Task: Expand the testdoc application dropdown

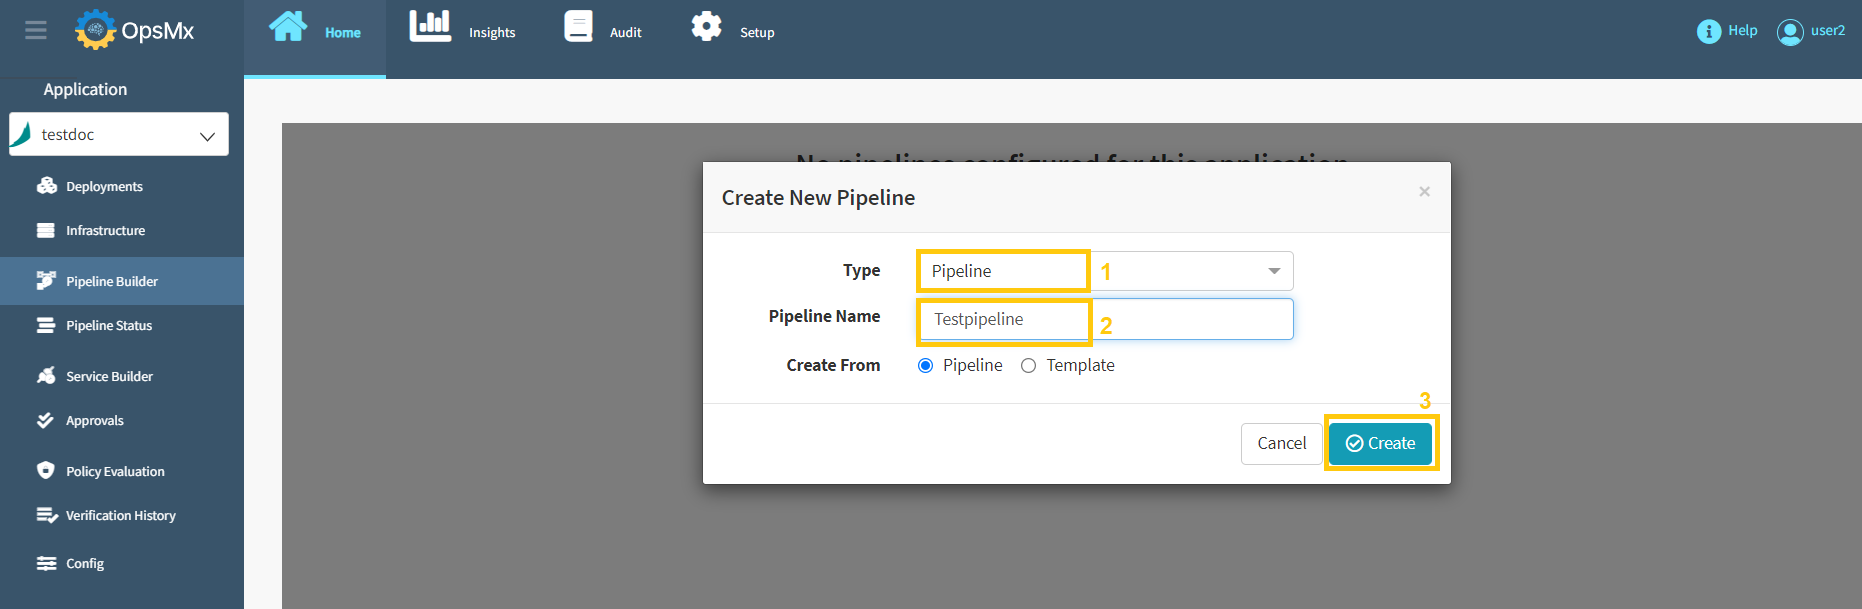Action: pyautogui.click(x=207, y=136)
